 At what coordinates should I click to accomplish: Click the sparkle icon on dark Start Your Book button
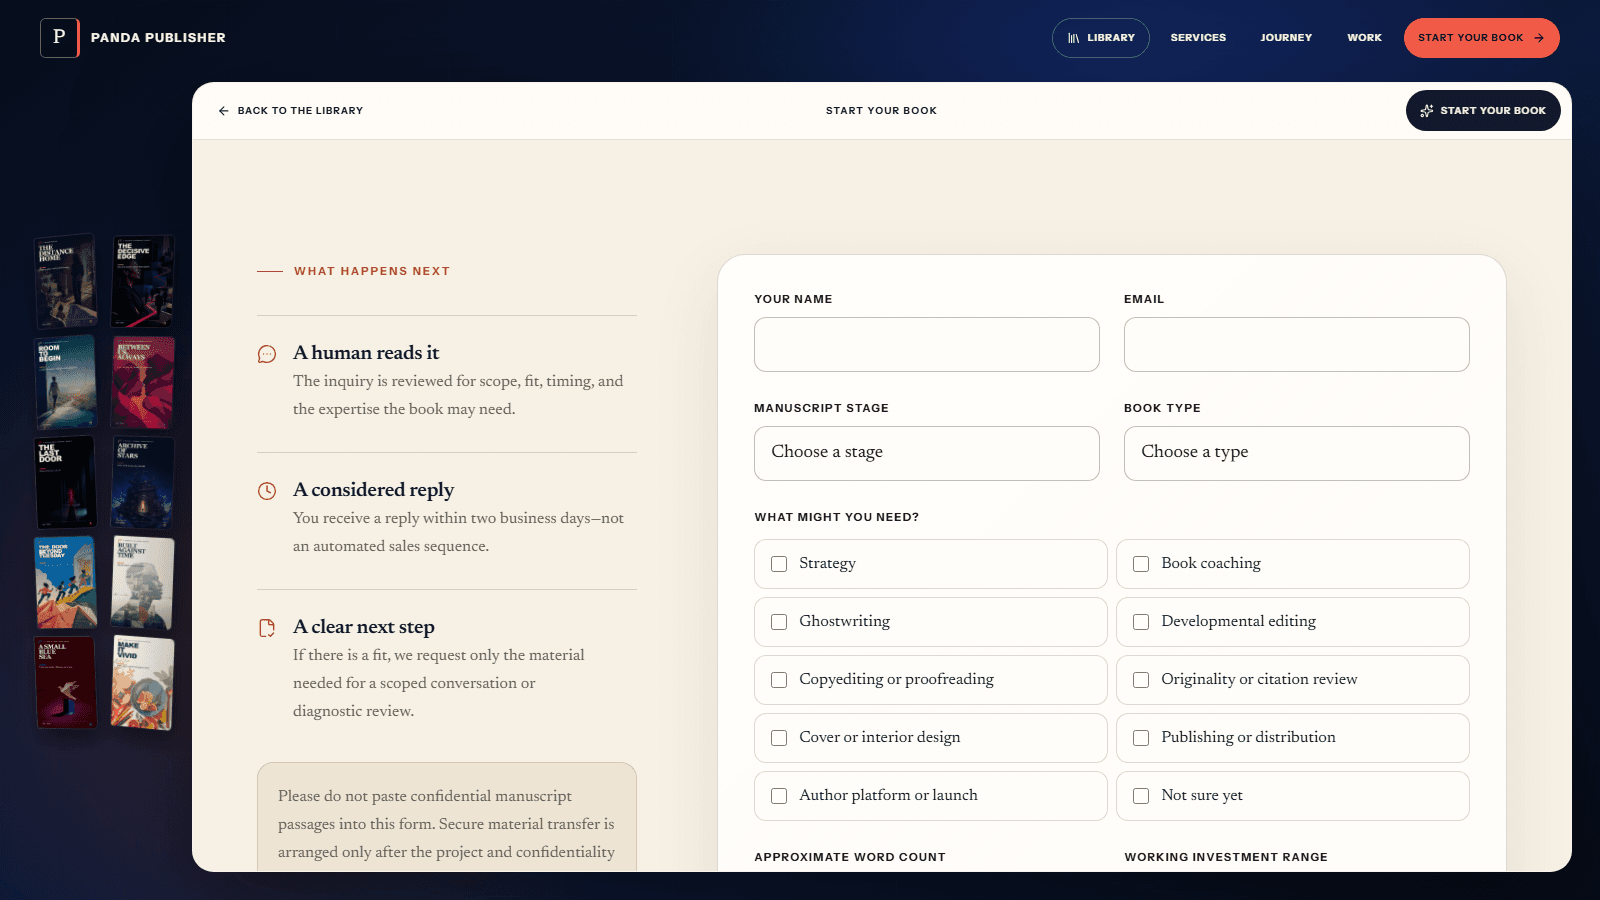1427,111
